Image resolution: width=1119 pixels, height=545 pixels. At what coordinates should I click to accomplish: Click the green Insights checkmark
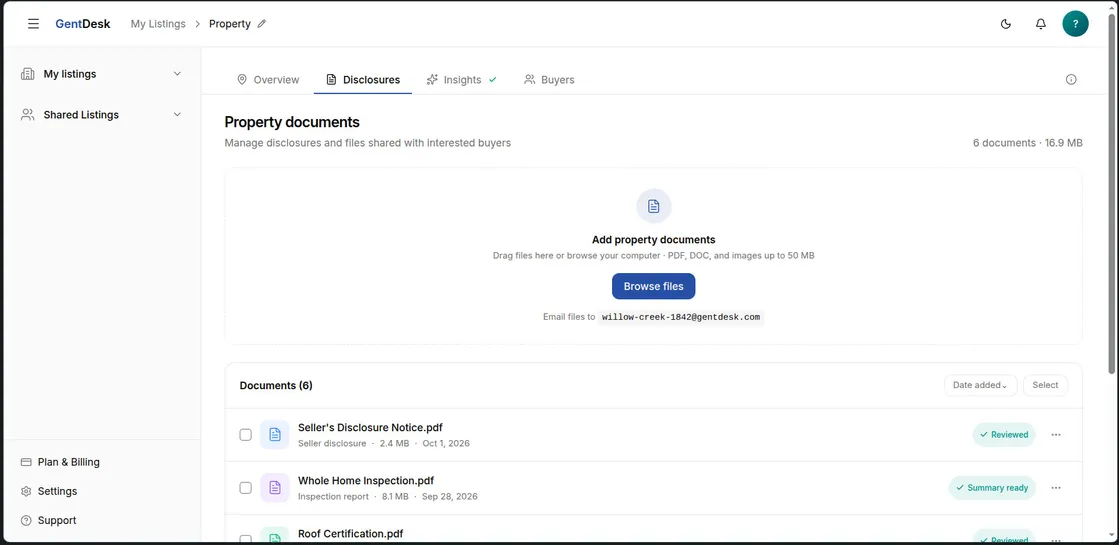492,79
